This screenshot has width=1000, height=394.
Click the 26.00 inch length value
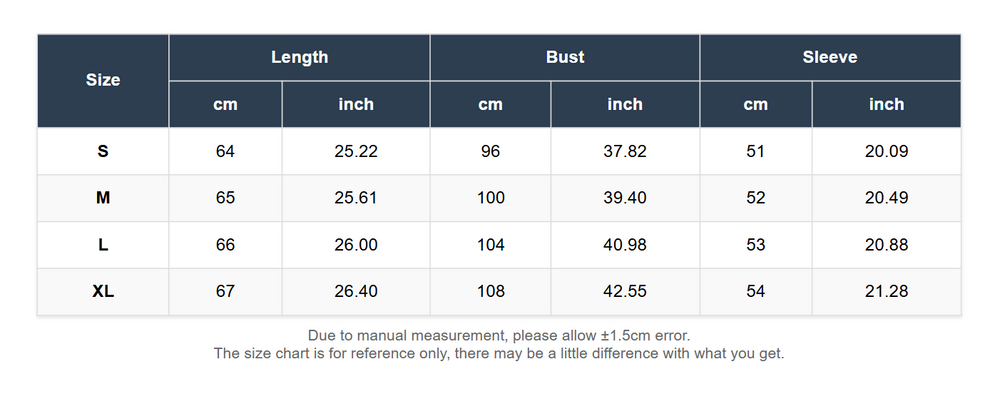[356, 245]
